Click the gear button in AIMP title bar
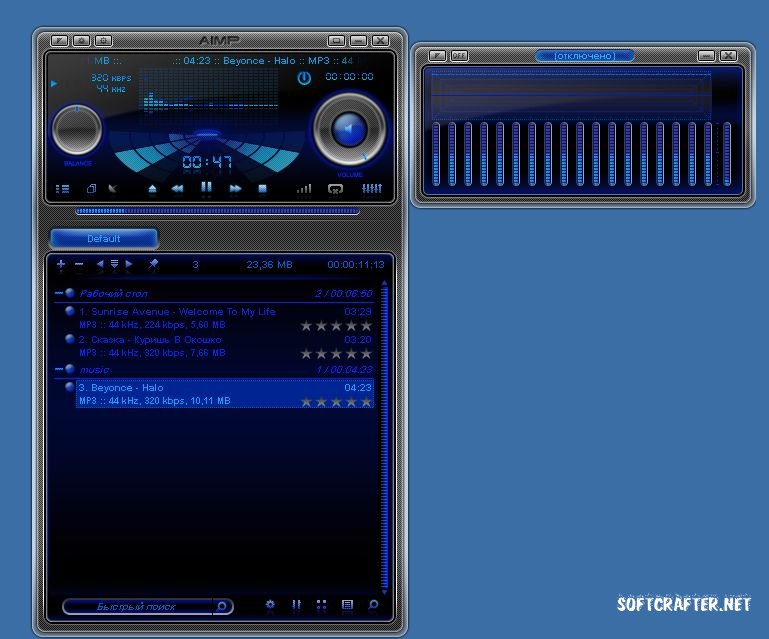 [x=81, y=41]
